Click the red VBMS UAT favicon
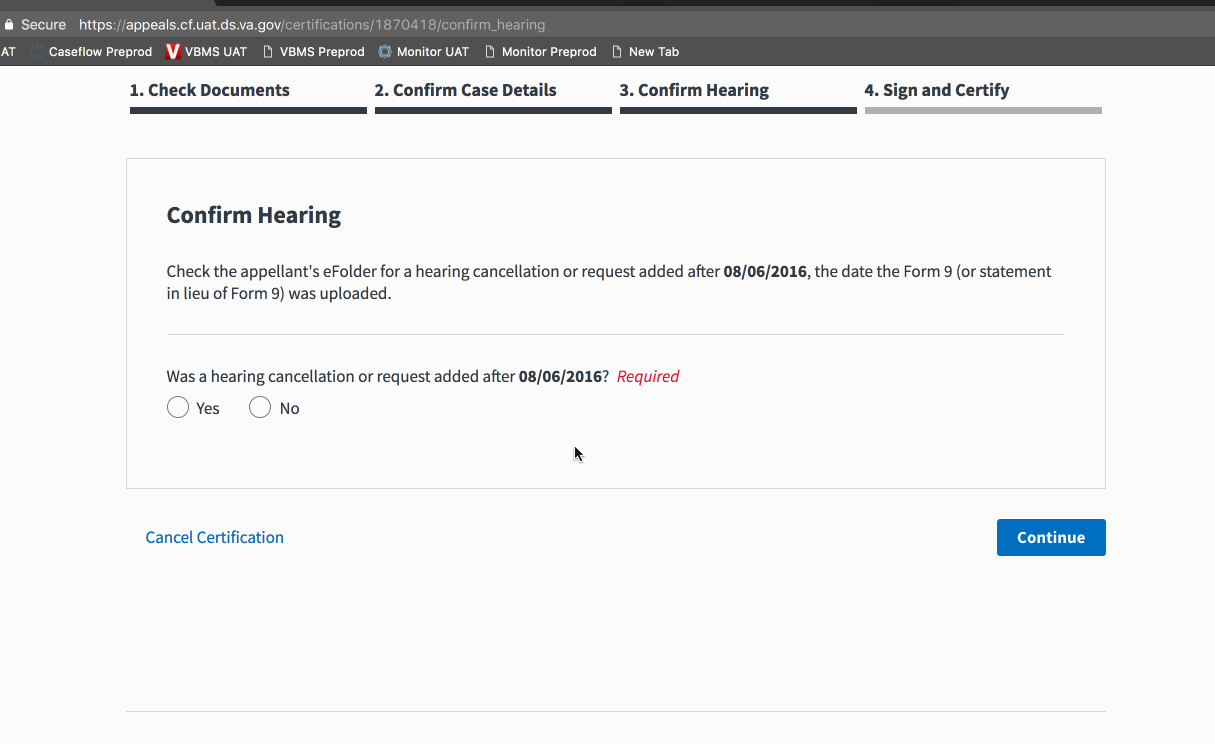 tap(173, 52)
